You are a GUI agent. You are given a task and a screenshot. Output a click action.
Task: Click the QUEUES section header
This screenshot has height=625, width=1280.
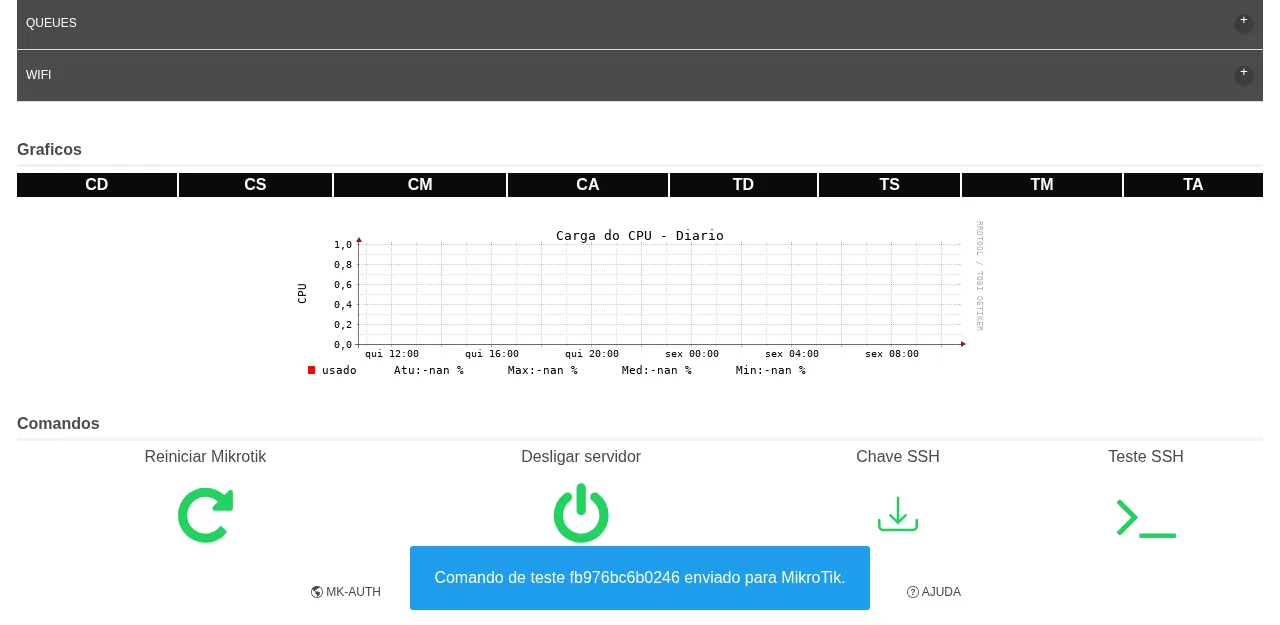point(640,23)
